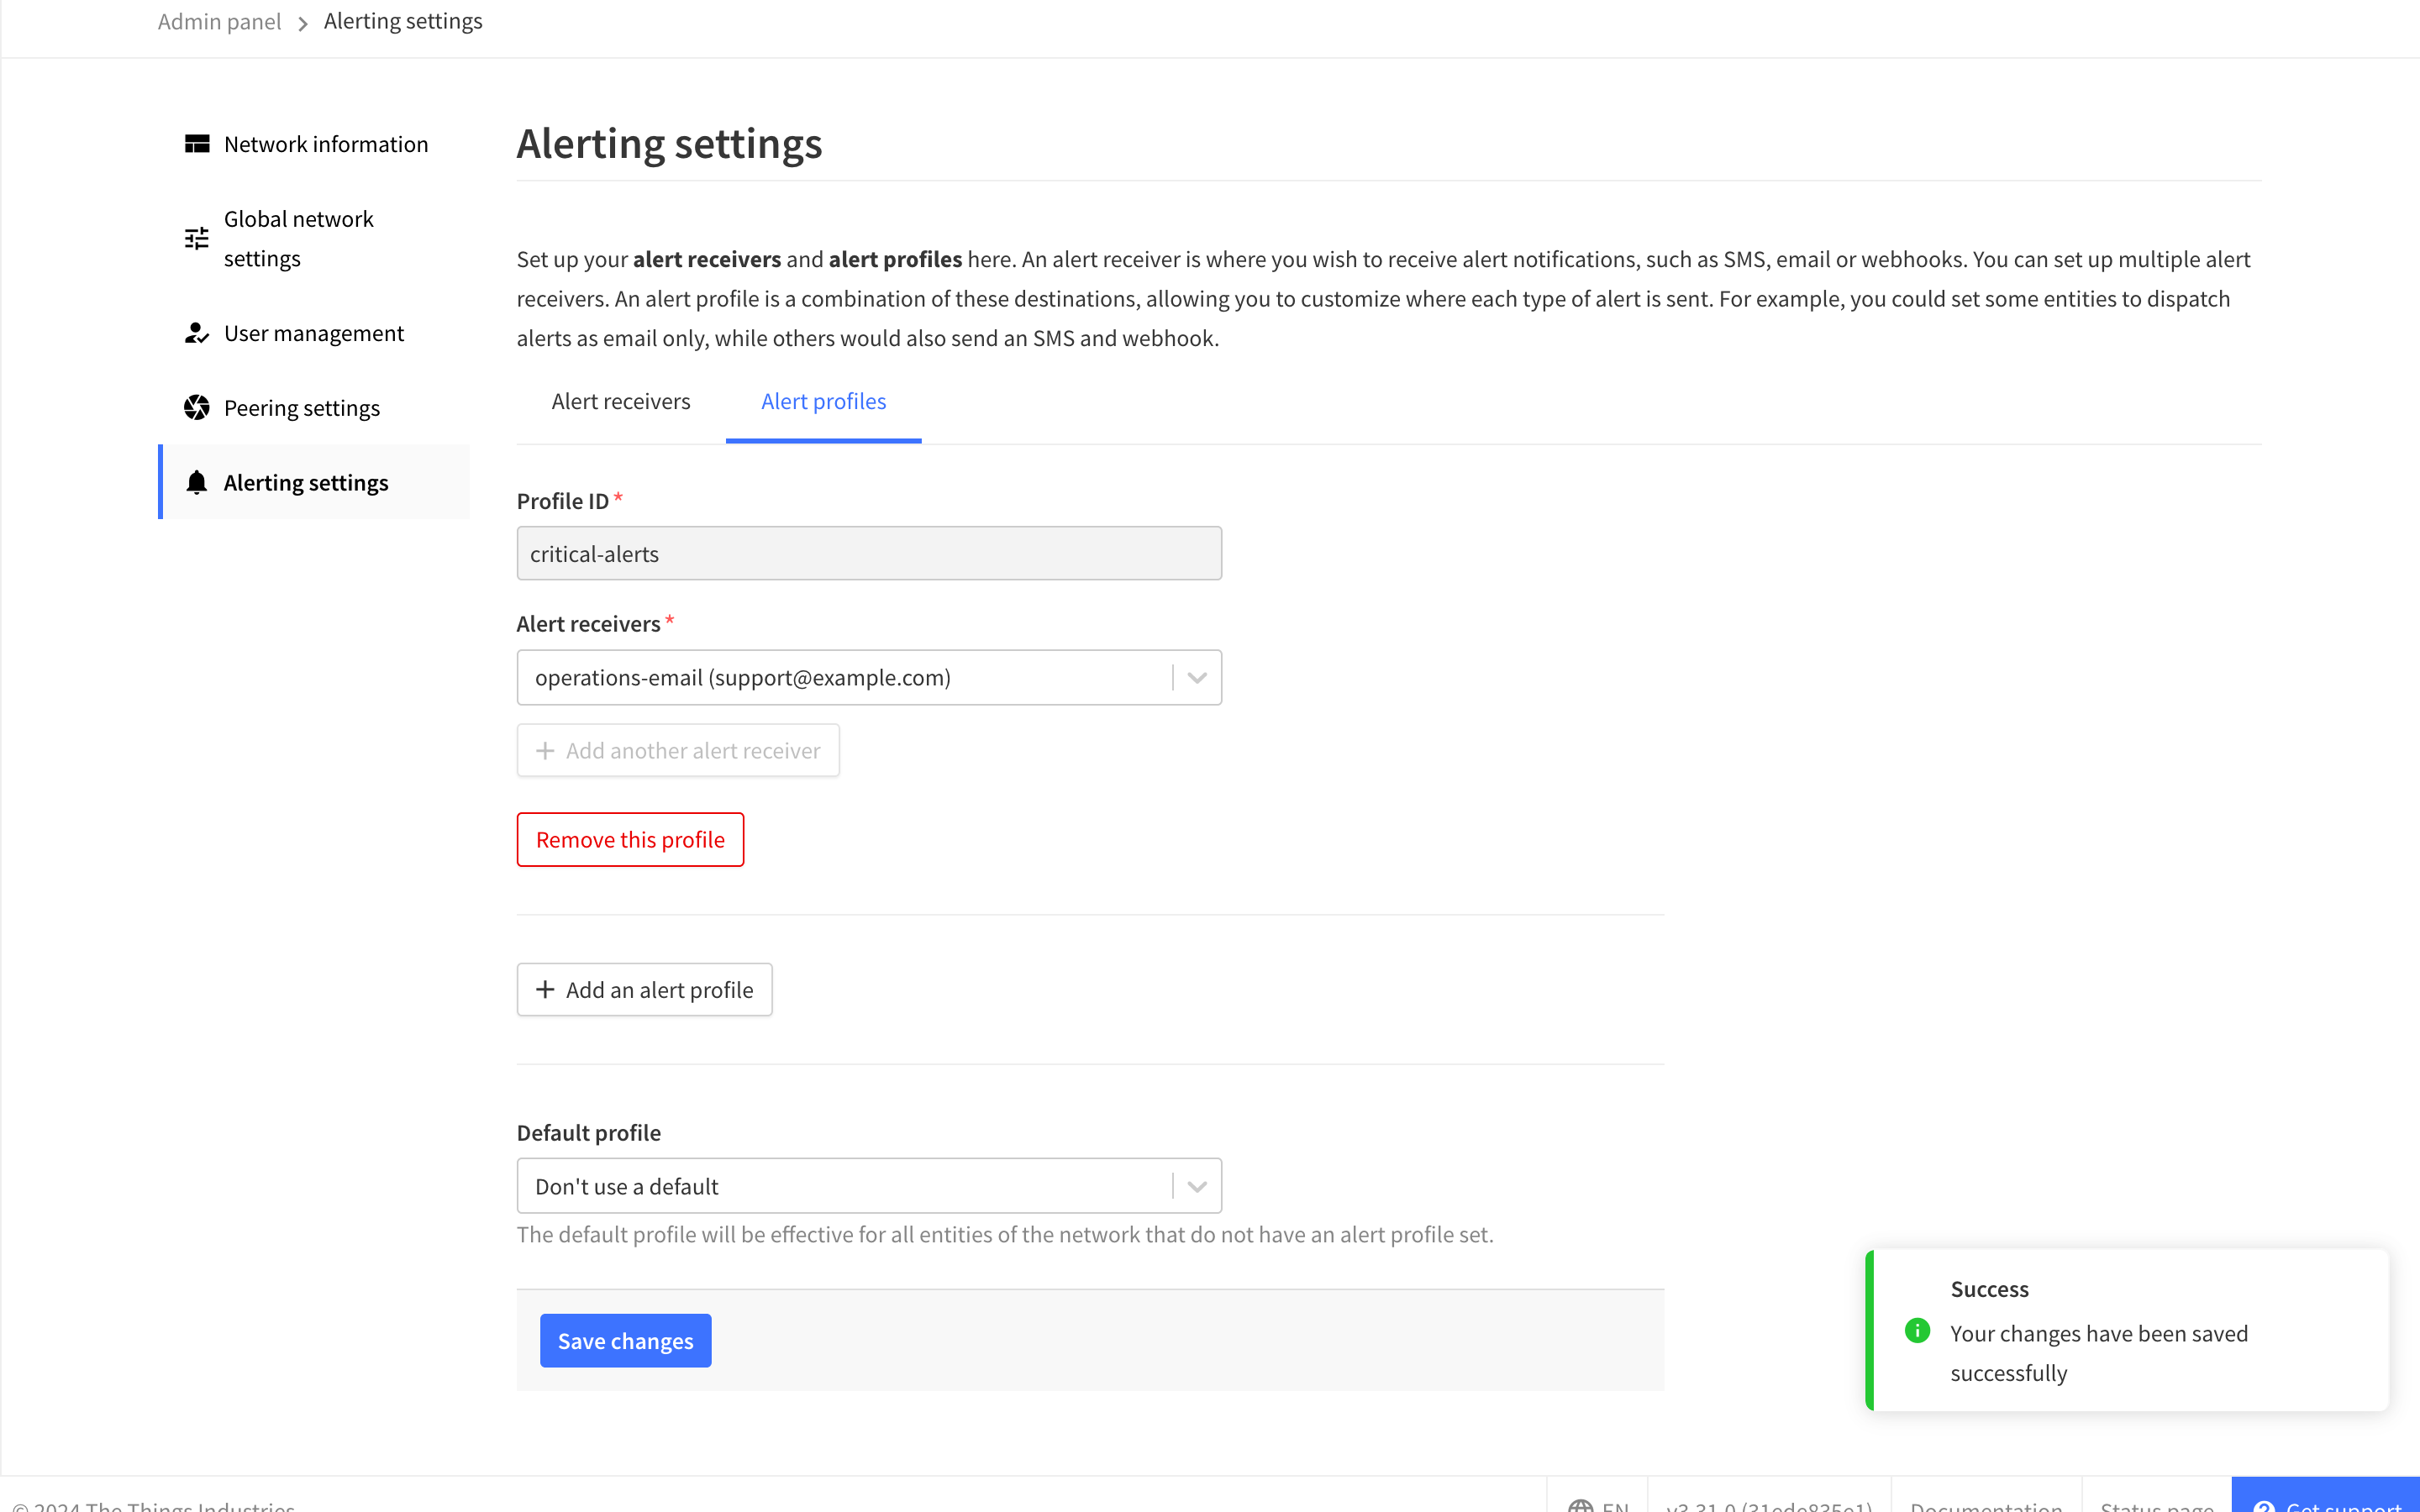Image resolution: width=2420 pixels, height=1512 pixels.
Task: Open the operations-email receiver selection box
Action: click(x=845, y=678)
